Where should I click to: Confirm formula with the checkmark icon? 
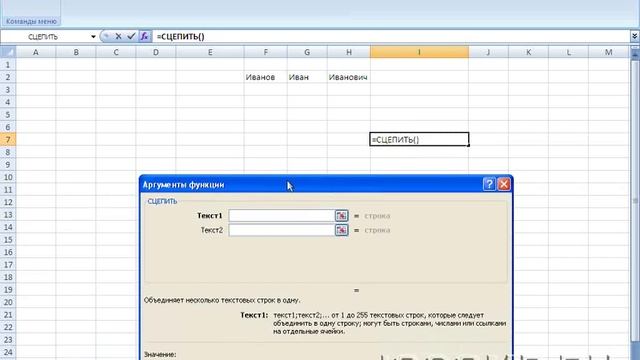pyautogui.click(x=131, y=36)
